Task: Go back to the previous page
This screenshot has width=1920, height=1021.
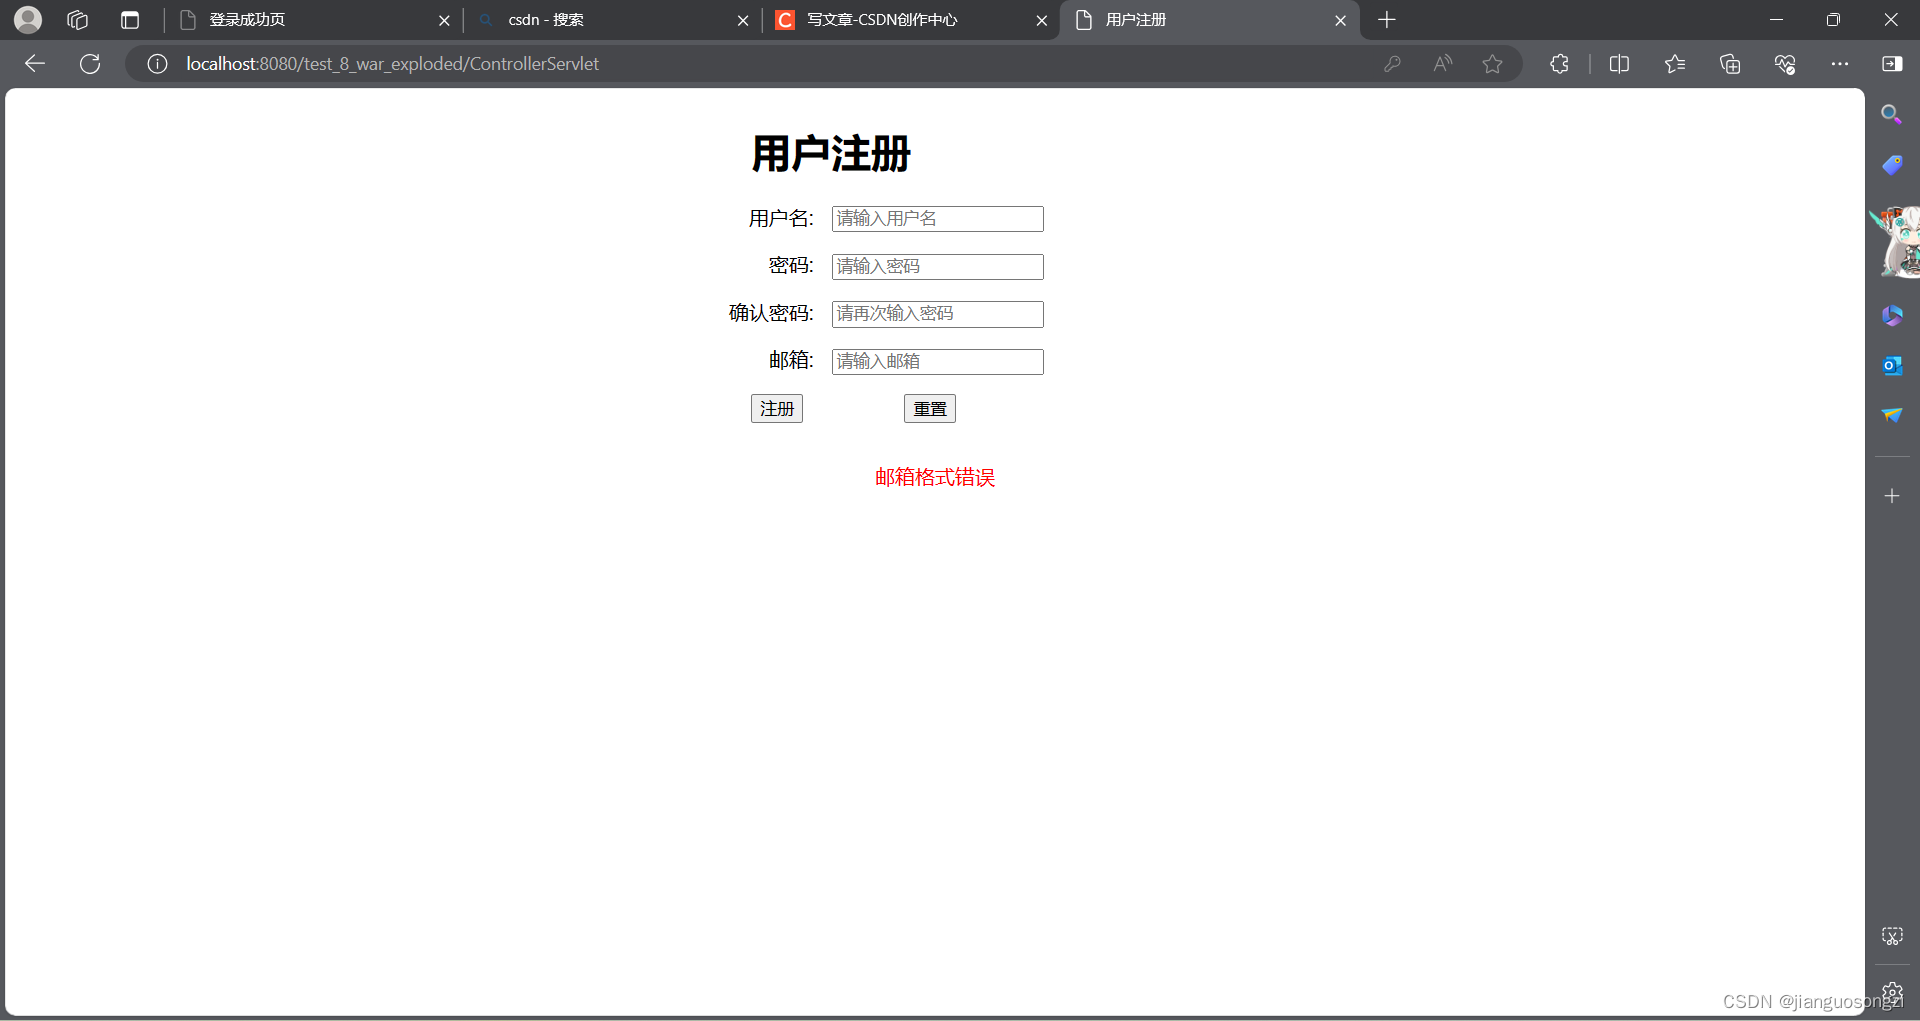Action: 35,64
